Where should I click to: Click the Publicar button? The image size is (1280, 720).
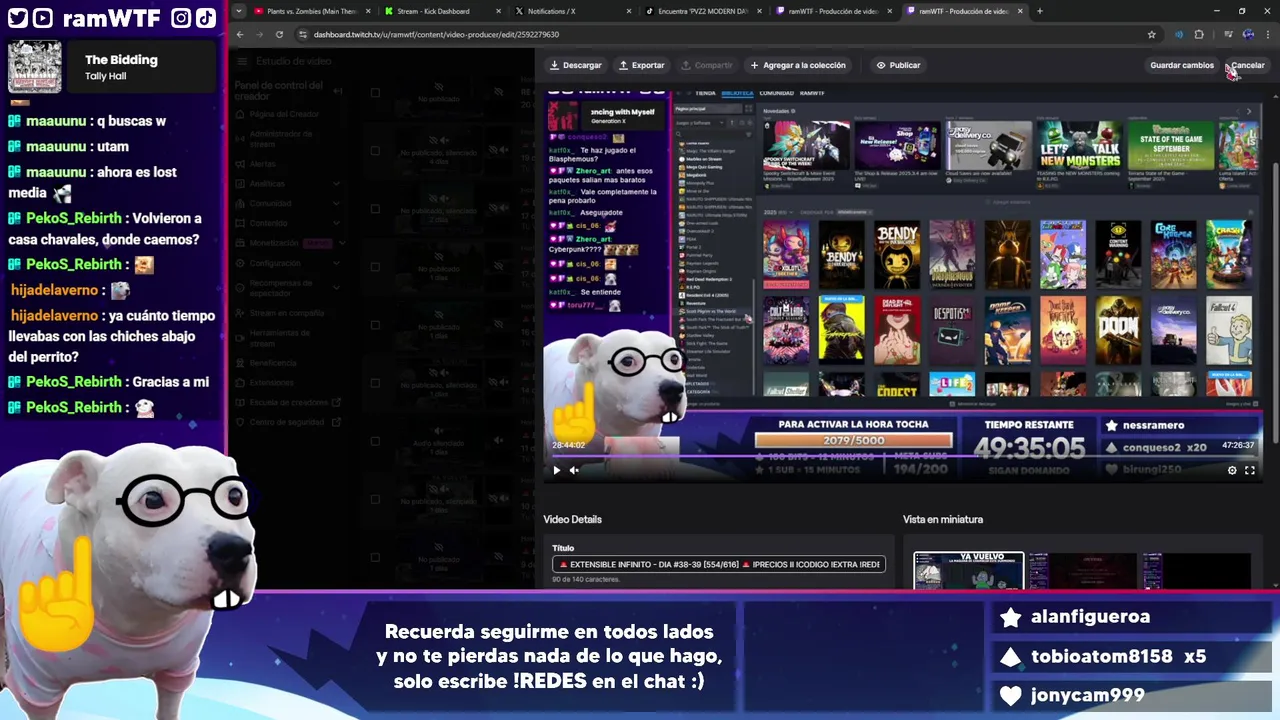[x=898, y=65]
